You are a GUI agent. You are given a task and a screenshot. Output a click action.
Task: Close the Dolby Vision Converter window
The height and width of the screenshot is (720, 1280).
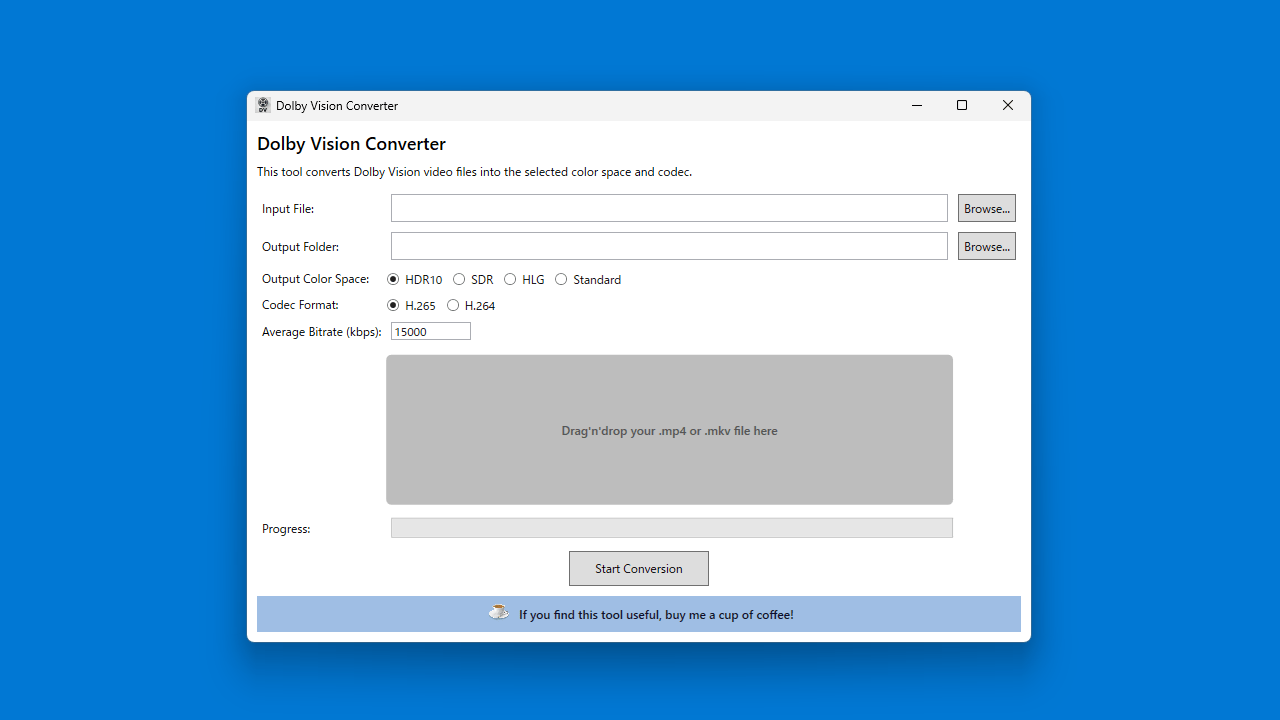click(x=1008, y=106)
